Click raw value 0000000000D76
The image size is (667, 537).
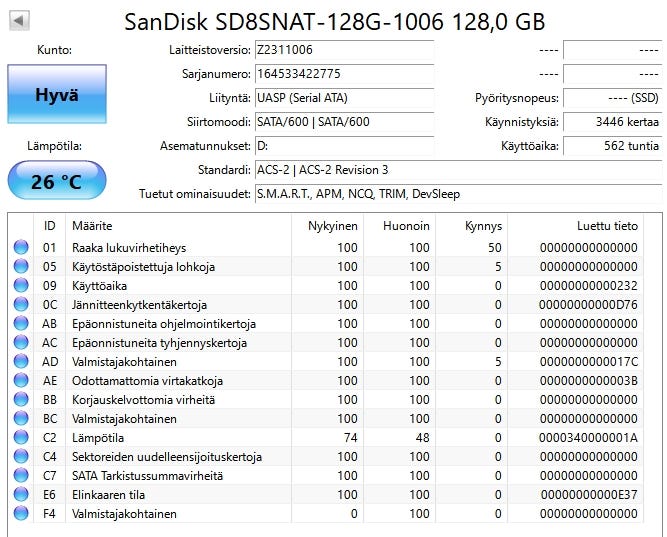(588, 305)
